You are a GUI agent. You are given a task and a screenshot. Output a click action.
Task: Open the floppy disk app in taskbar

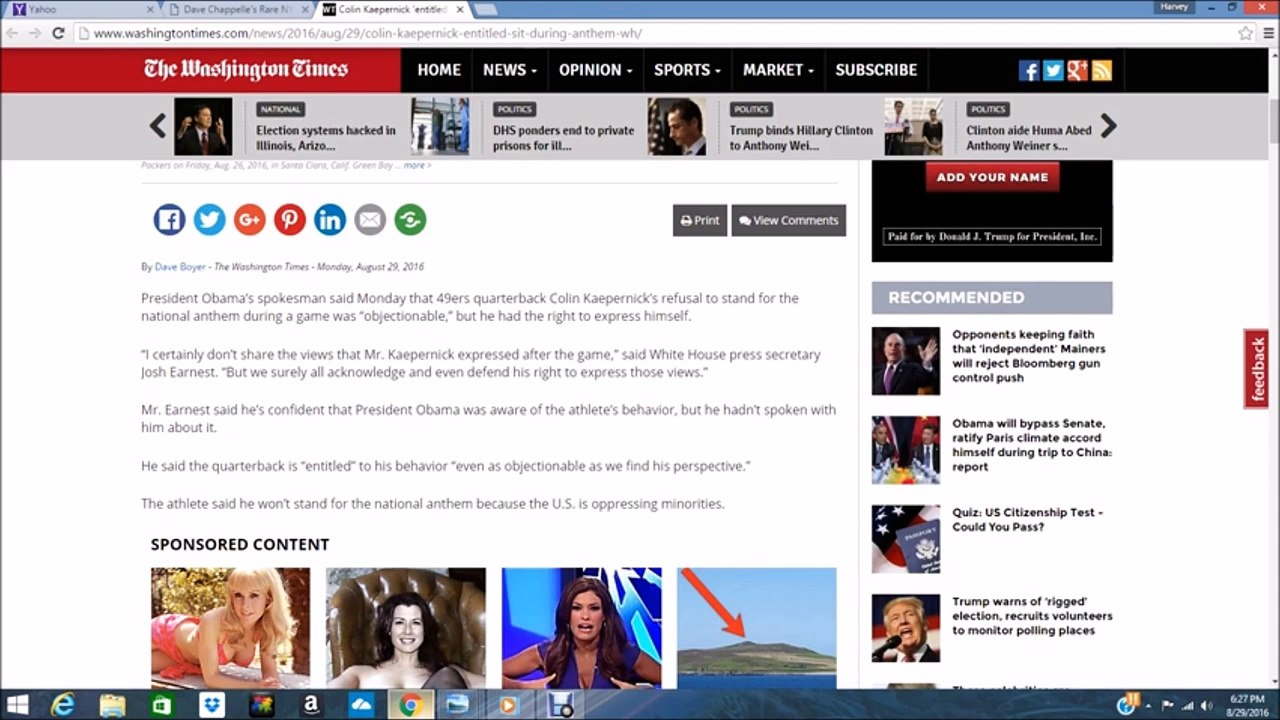click(561, 706)
